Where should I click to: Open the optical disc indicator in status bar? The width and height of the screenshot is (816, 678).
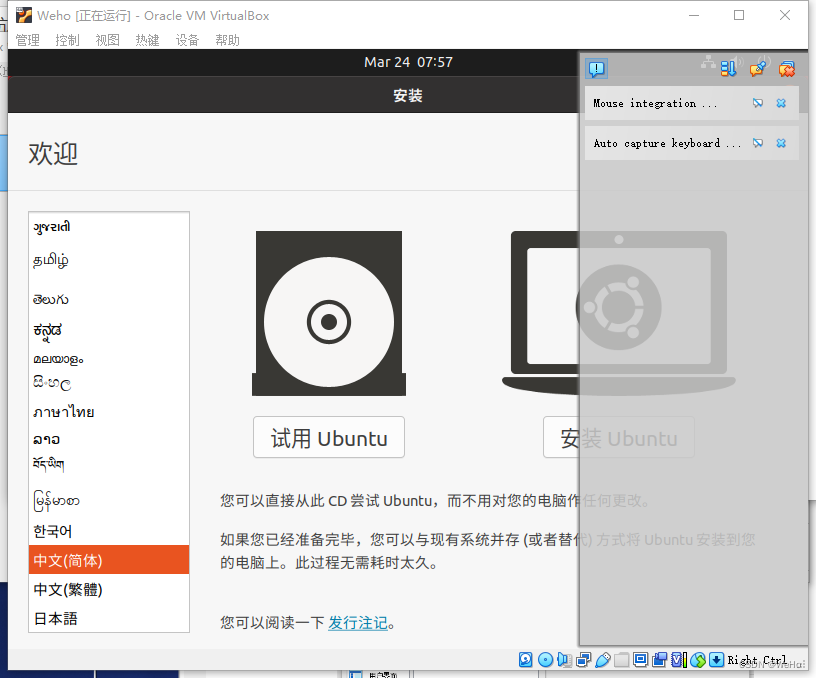545,660
